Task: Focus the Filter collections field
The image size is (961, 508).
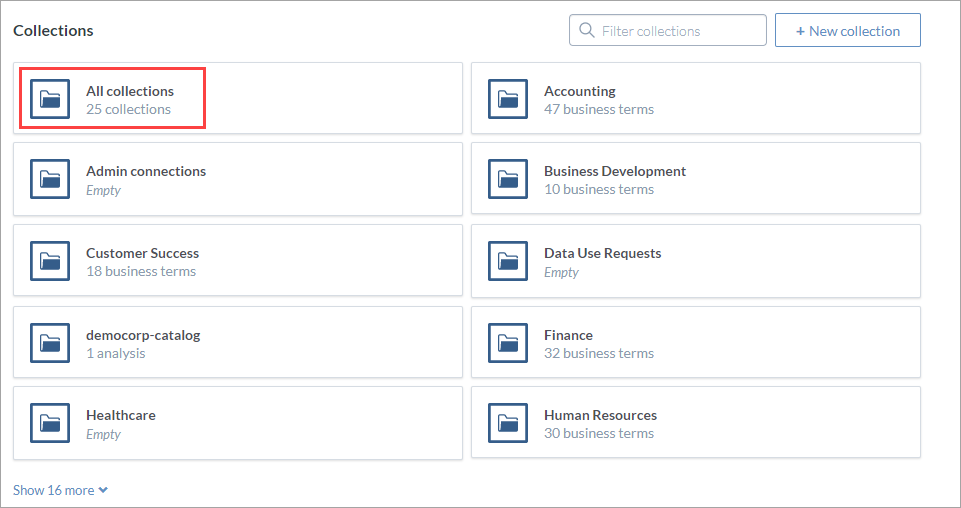Action: [667, 30]
